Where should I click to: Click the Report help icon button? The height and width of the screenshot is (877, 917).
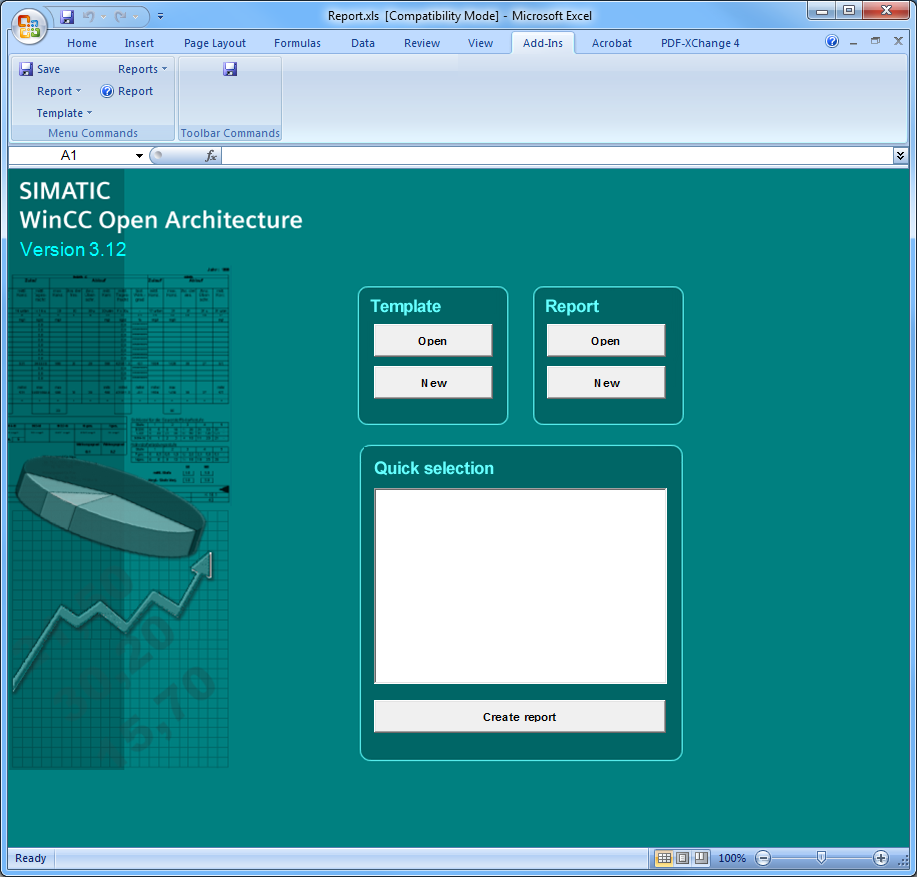tap(127, 91)
